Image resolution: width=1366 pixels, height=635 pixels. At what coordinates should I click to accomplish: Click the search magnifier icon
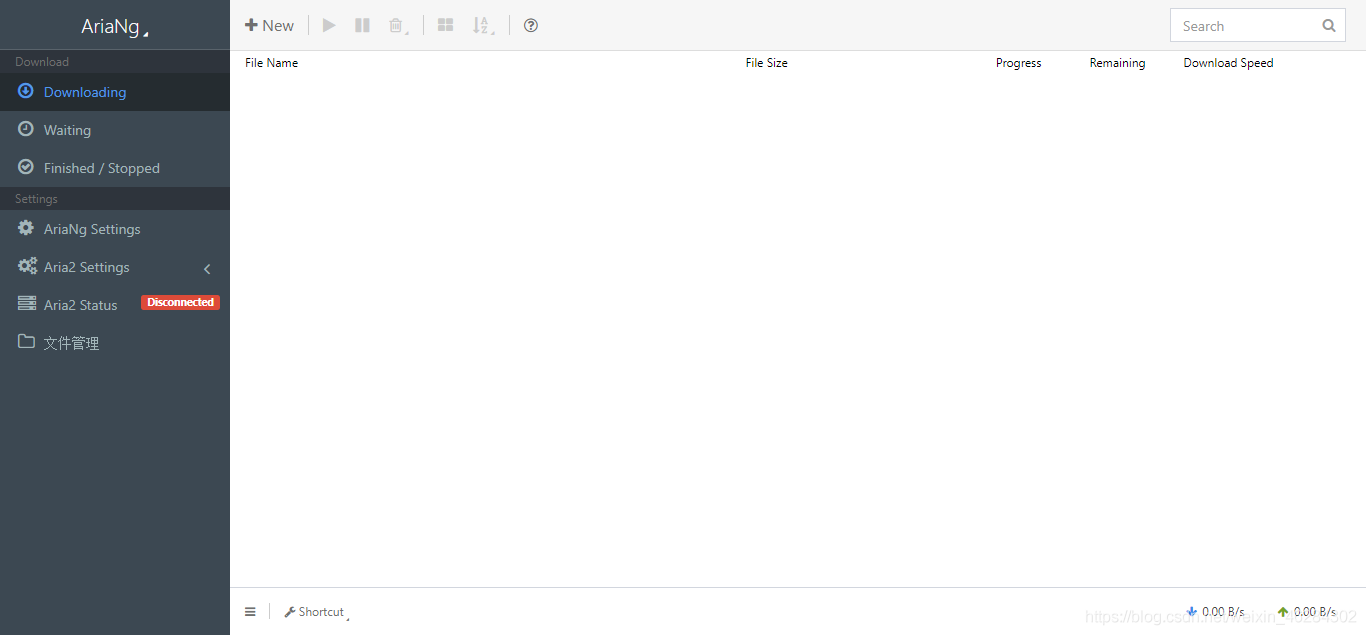tap(1328, 26)
